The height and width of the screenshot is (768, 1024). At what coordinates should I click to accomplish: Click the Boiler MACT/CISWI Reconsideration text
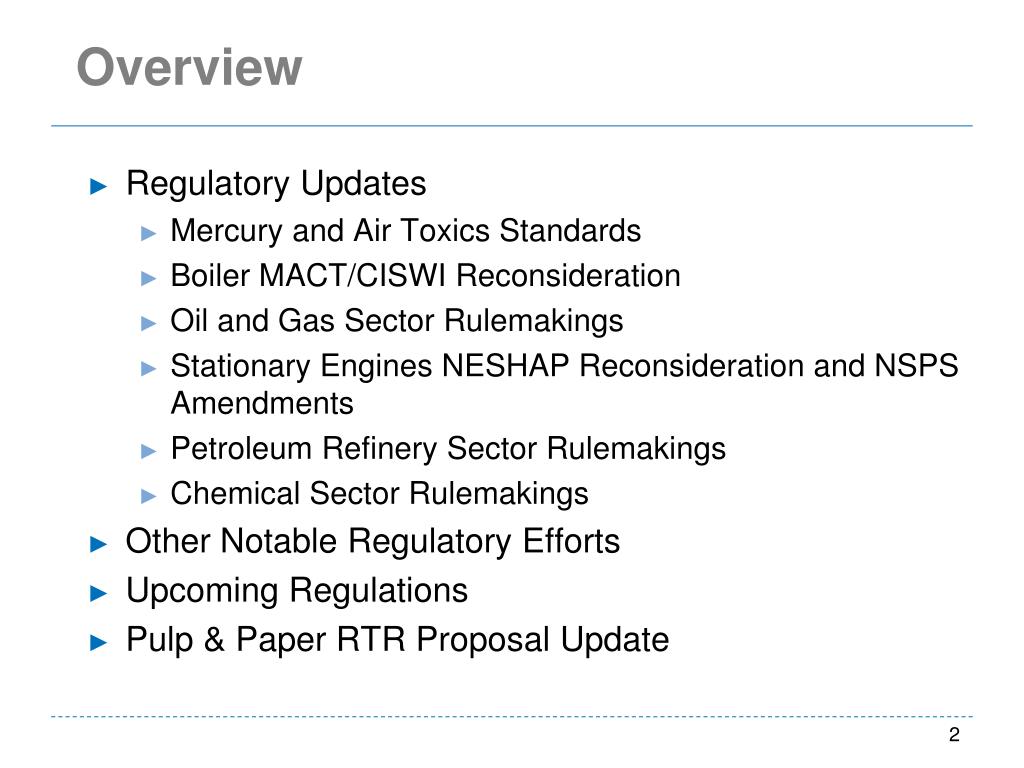[x=425, y=276]
